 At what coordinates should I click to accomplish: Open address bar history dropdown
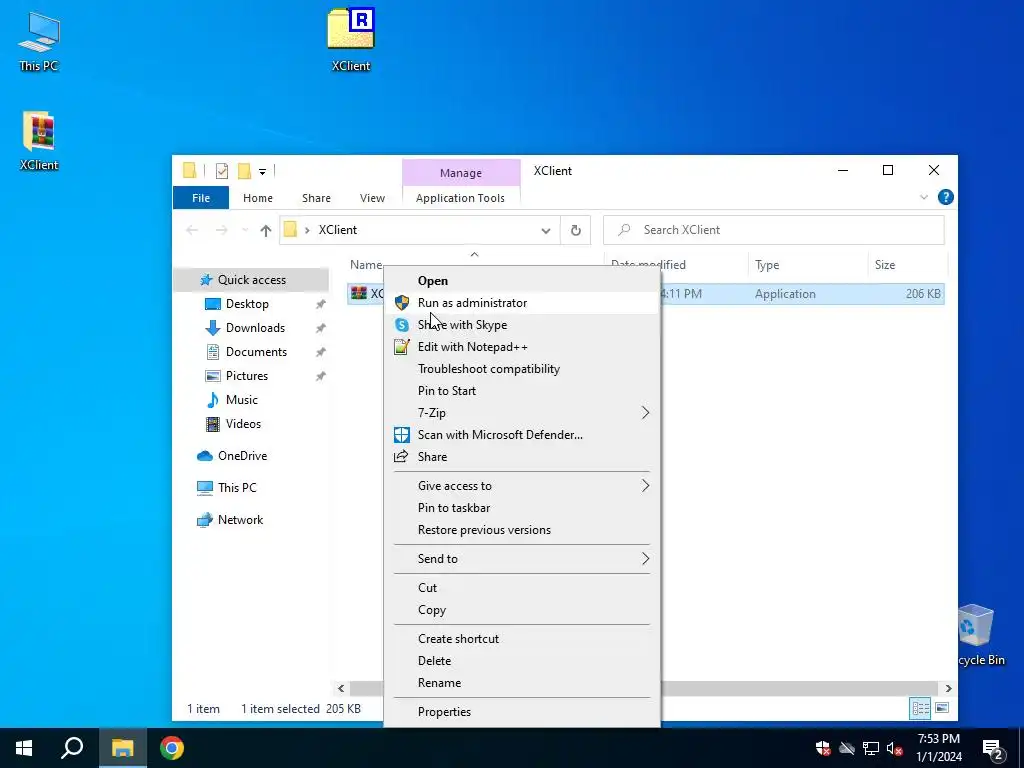545,230
